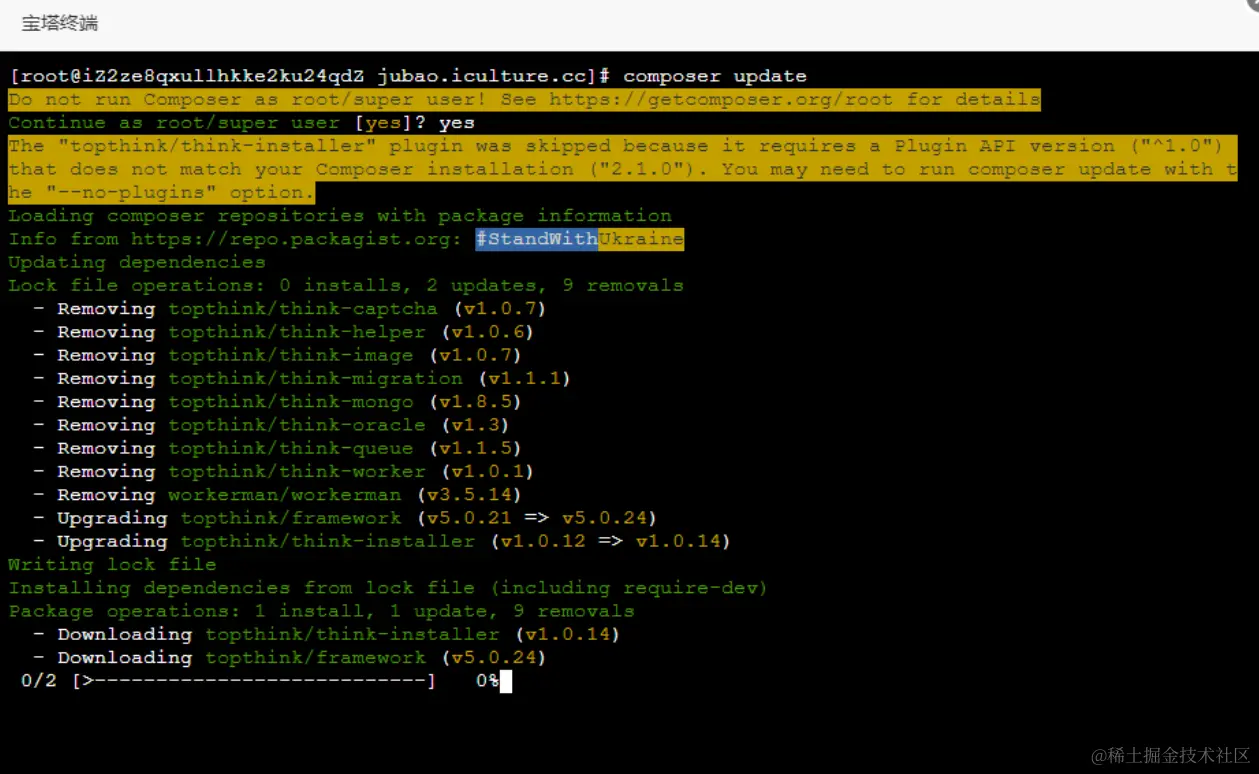Open the https://getcomposer.org/root link
This screenshot has width=1259, height=774.
(x=721, y=99)
